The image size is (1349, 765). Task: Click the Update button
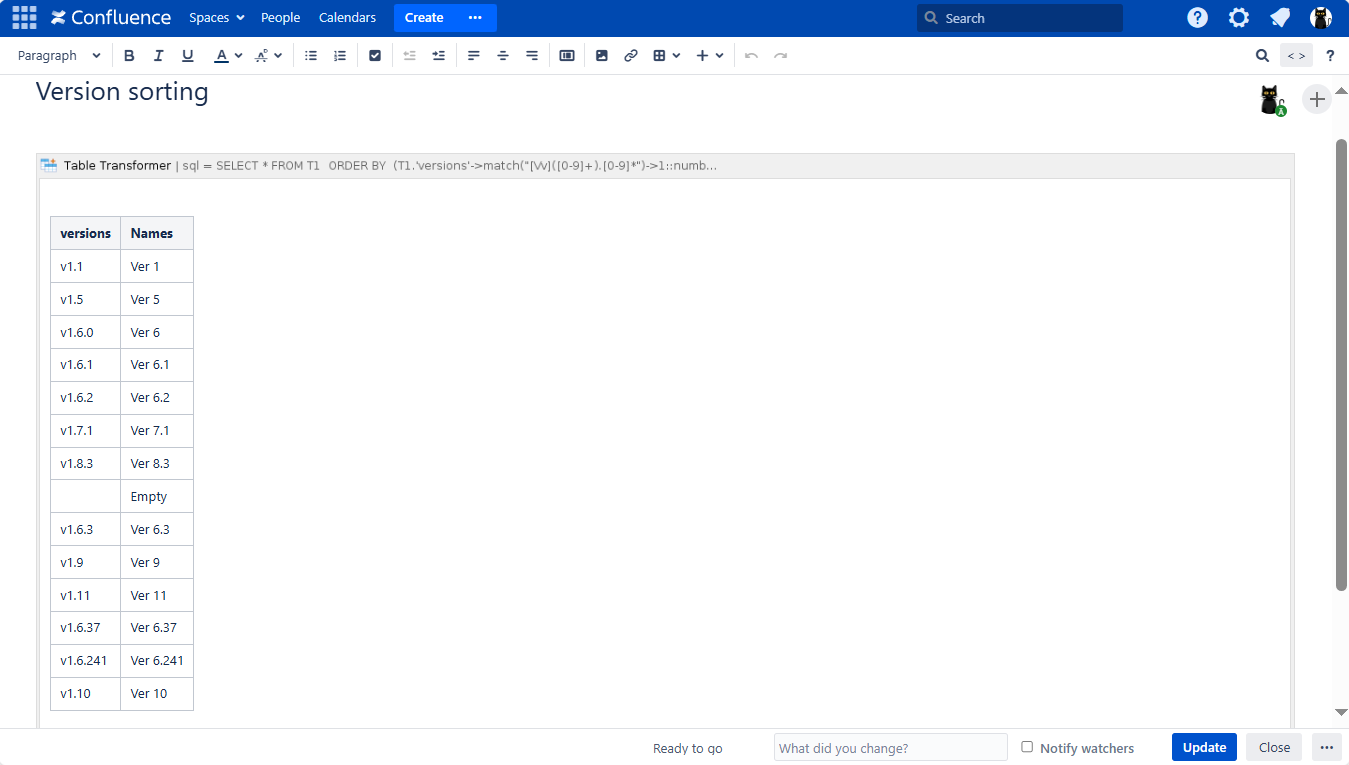(1204, 747)
